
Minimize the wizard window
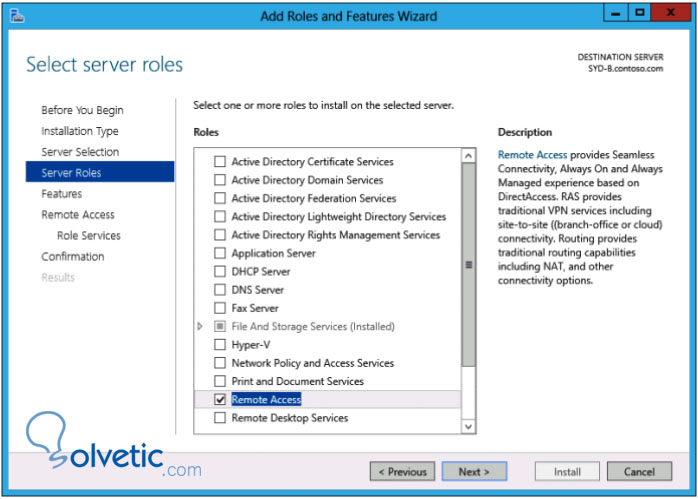tap(616, 13)
